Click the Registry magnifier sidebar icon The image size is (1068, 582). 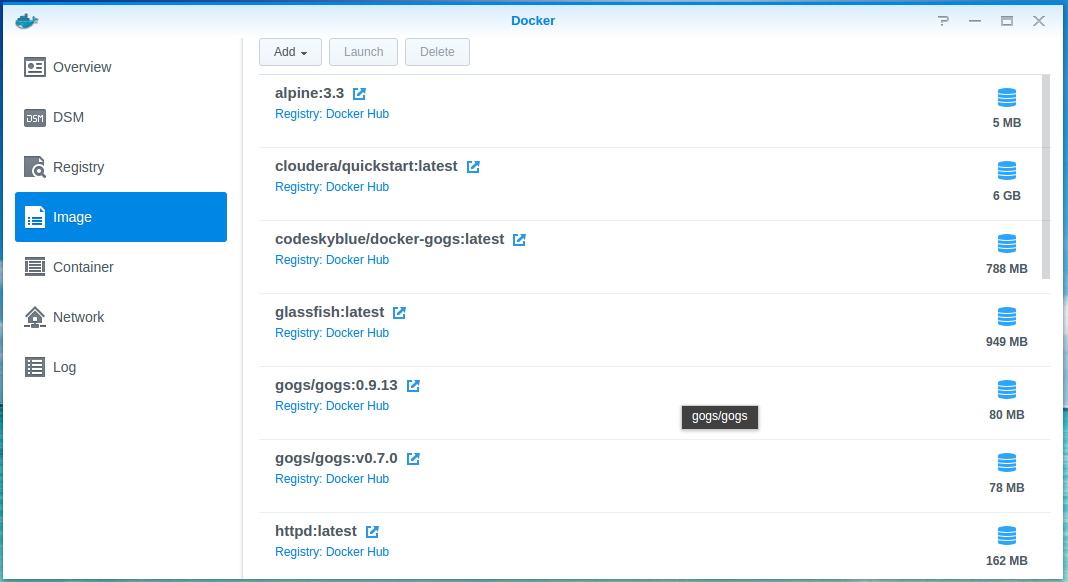35,167
